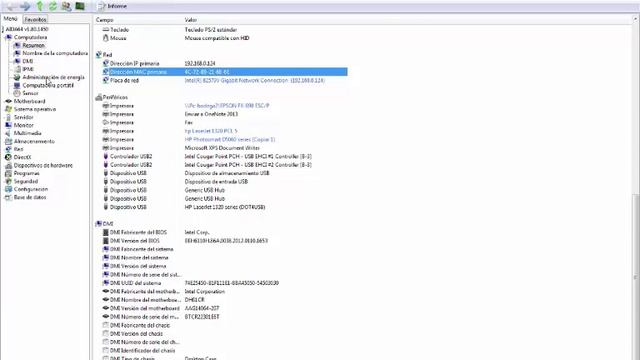Sort by the Campo column header
640x360 pixels.
(x=104, y=20)
